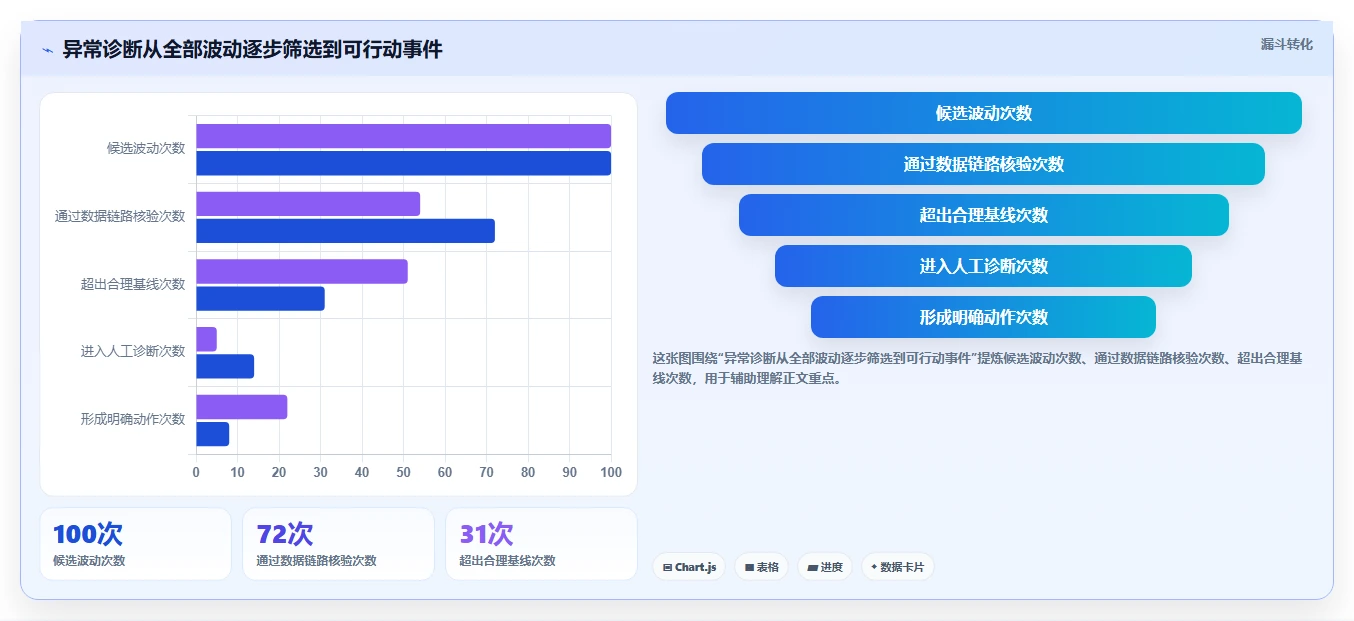Click the 数据卡片 tag
Screen dimensions: 1354x621
click(898, 567)
